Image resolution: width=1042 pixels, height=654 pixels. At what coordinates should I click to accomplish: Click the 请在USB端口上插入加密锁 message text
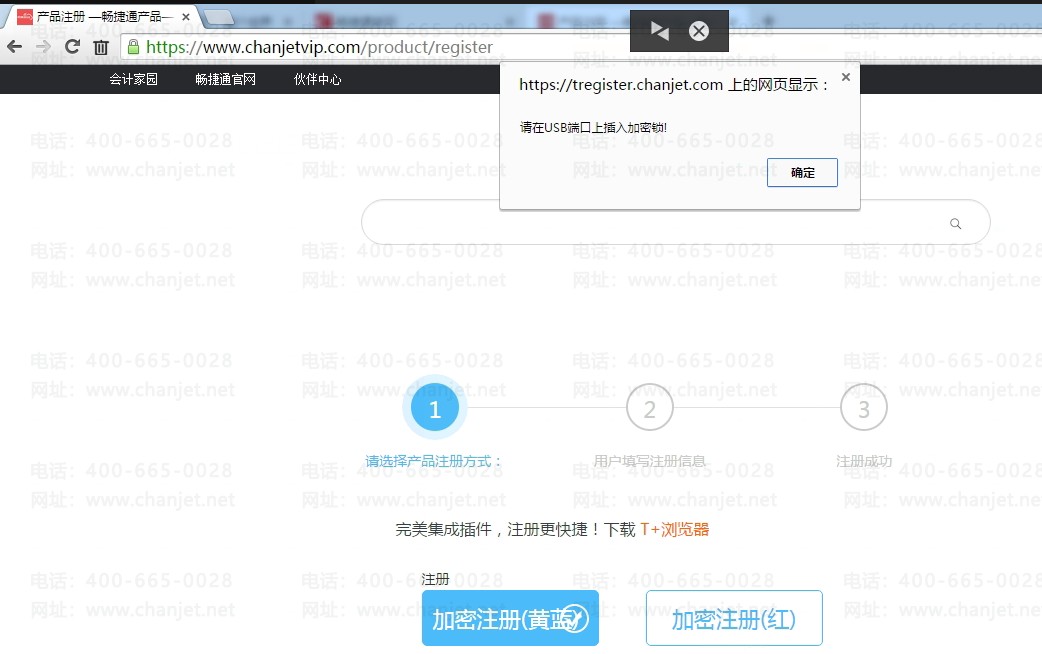tap(593, 127)
